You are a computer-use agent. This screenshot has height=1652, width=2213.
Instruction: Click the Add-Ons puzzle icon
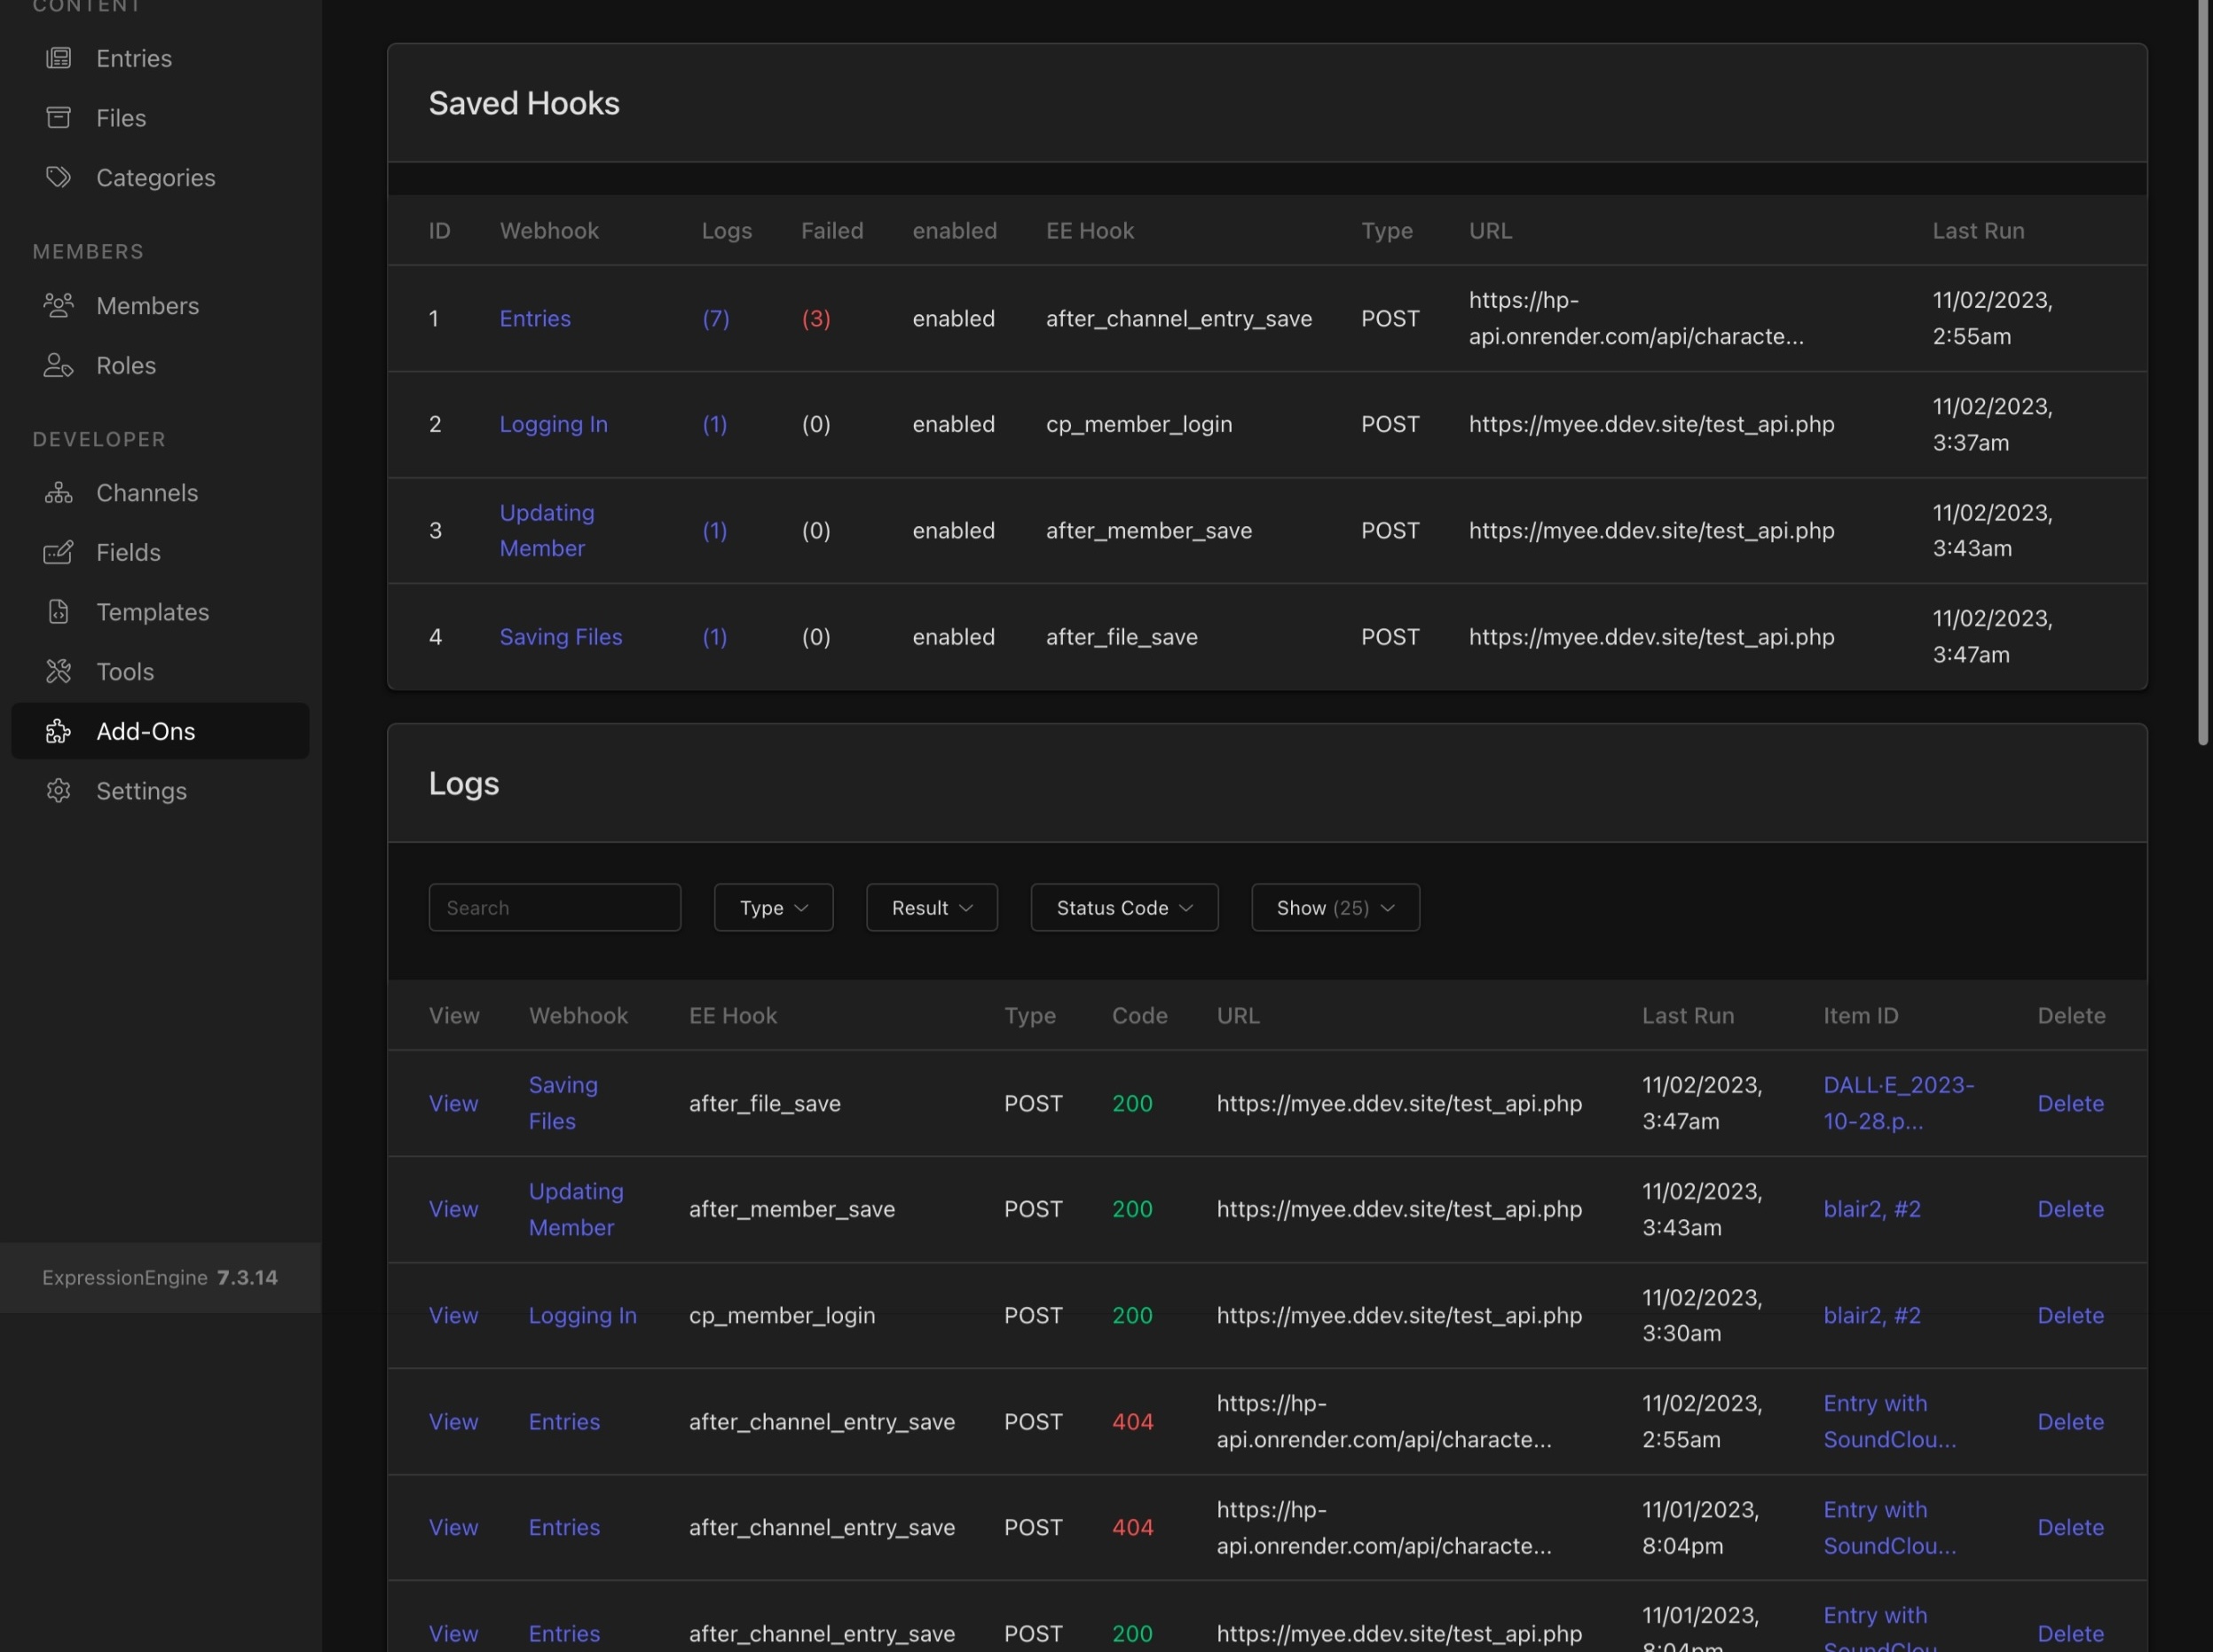pyautogui.click(x=59, y=731)
